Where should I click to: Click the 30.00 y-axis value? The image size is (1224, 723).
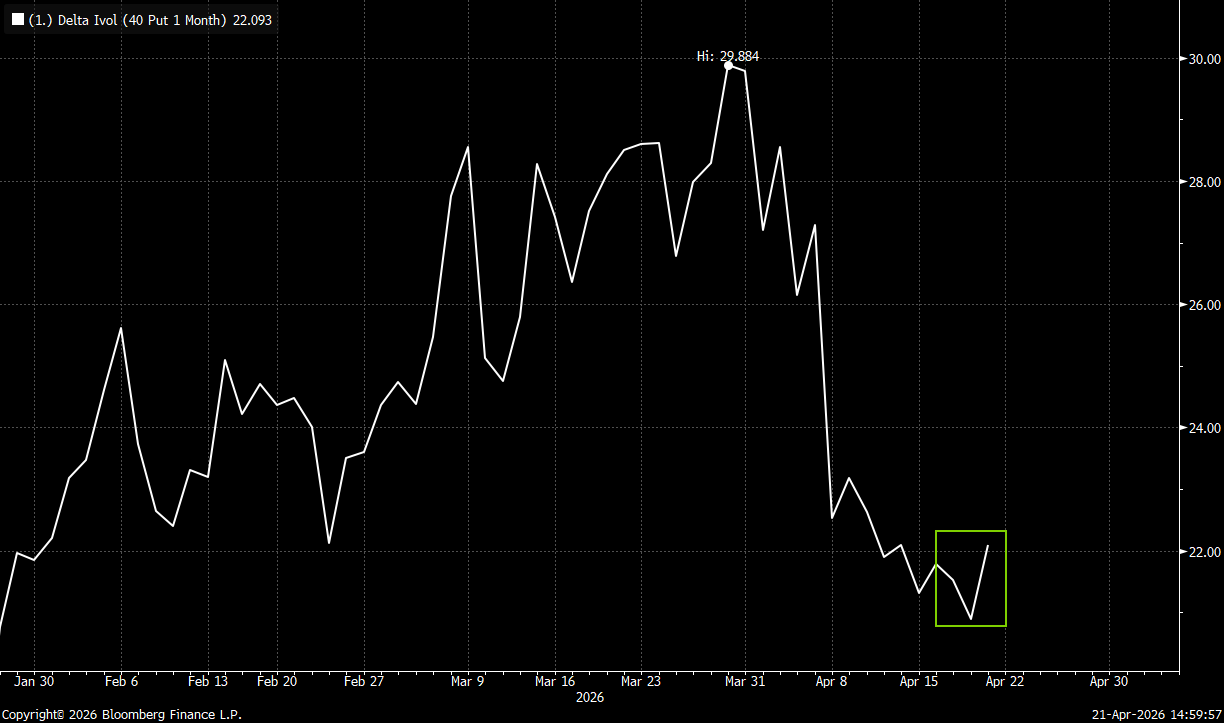tap(1204, 59)
